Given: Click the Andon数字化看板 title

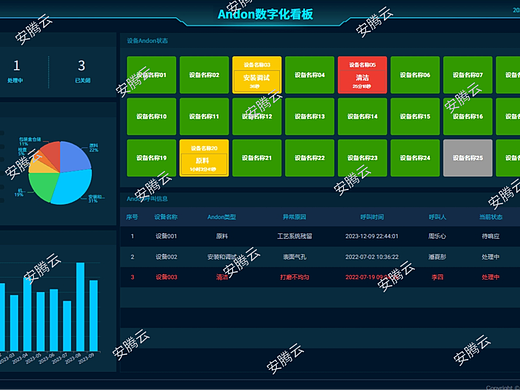Looking at the screenshot, I should [265, 14].
